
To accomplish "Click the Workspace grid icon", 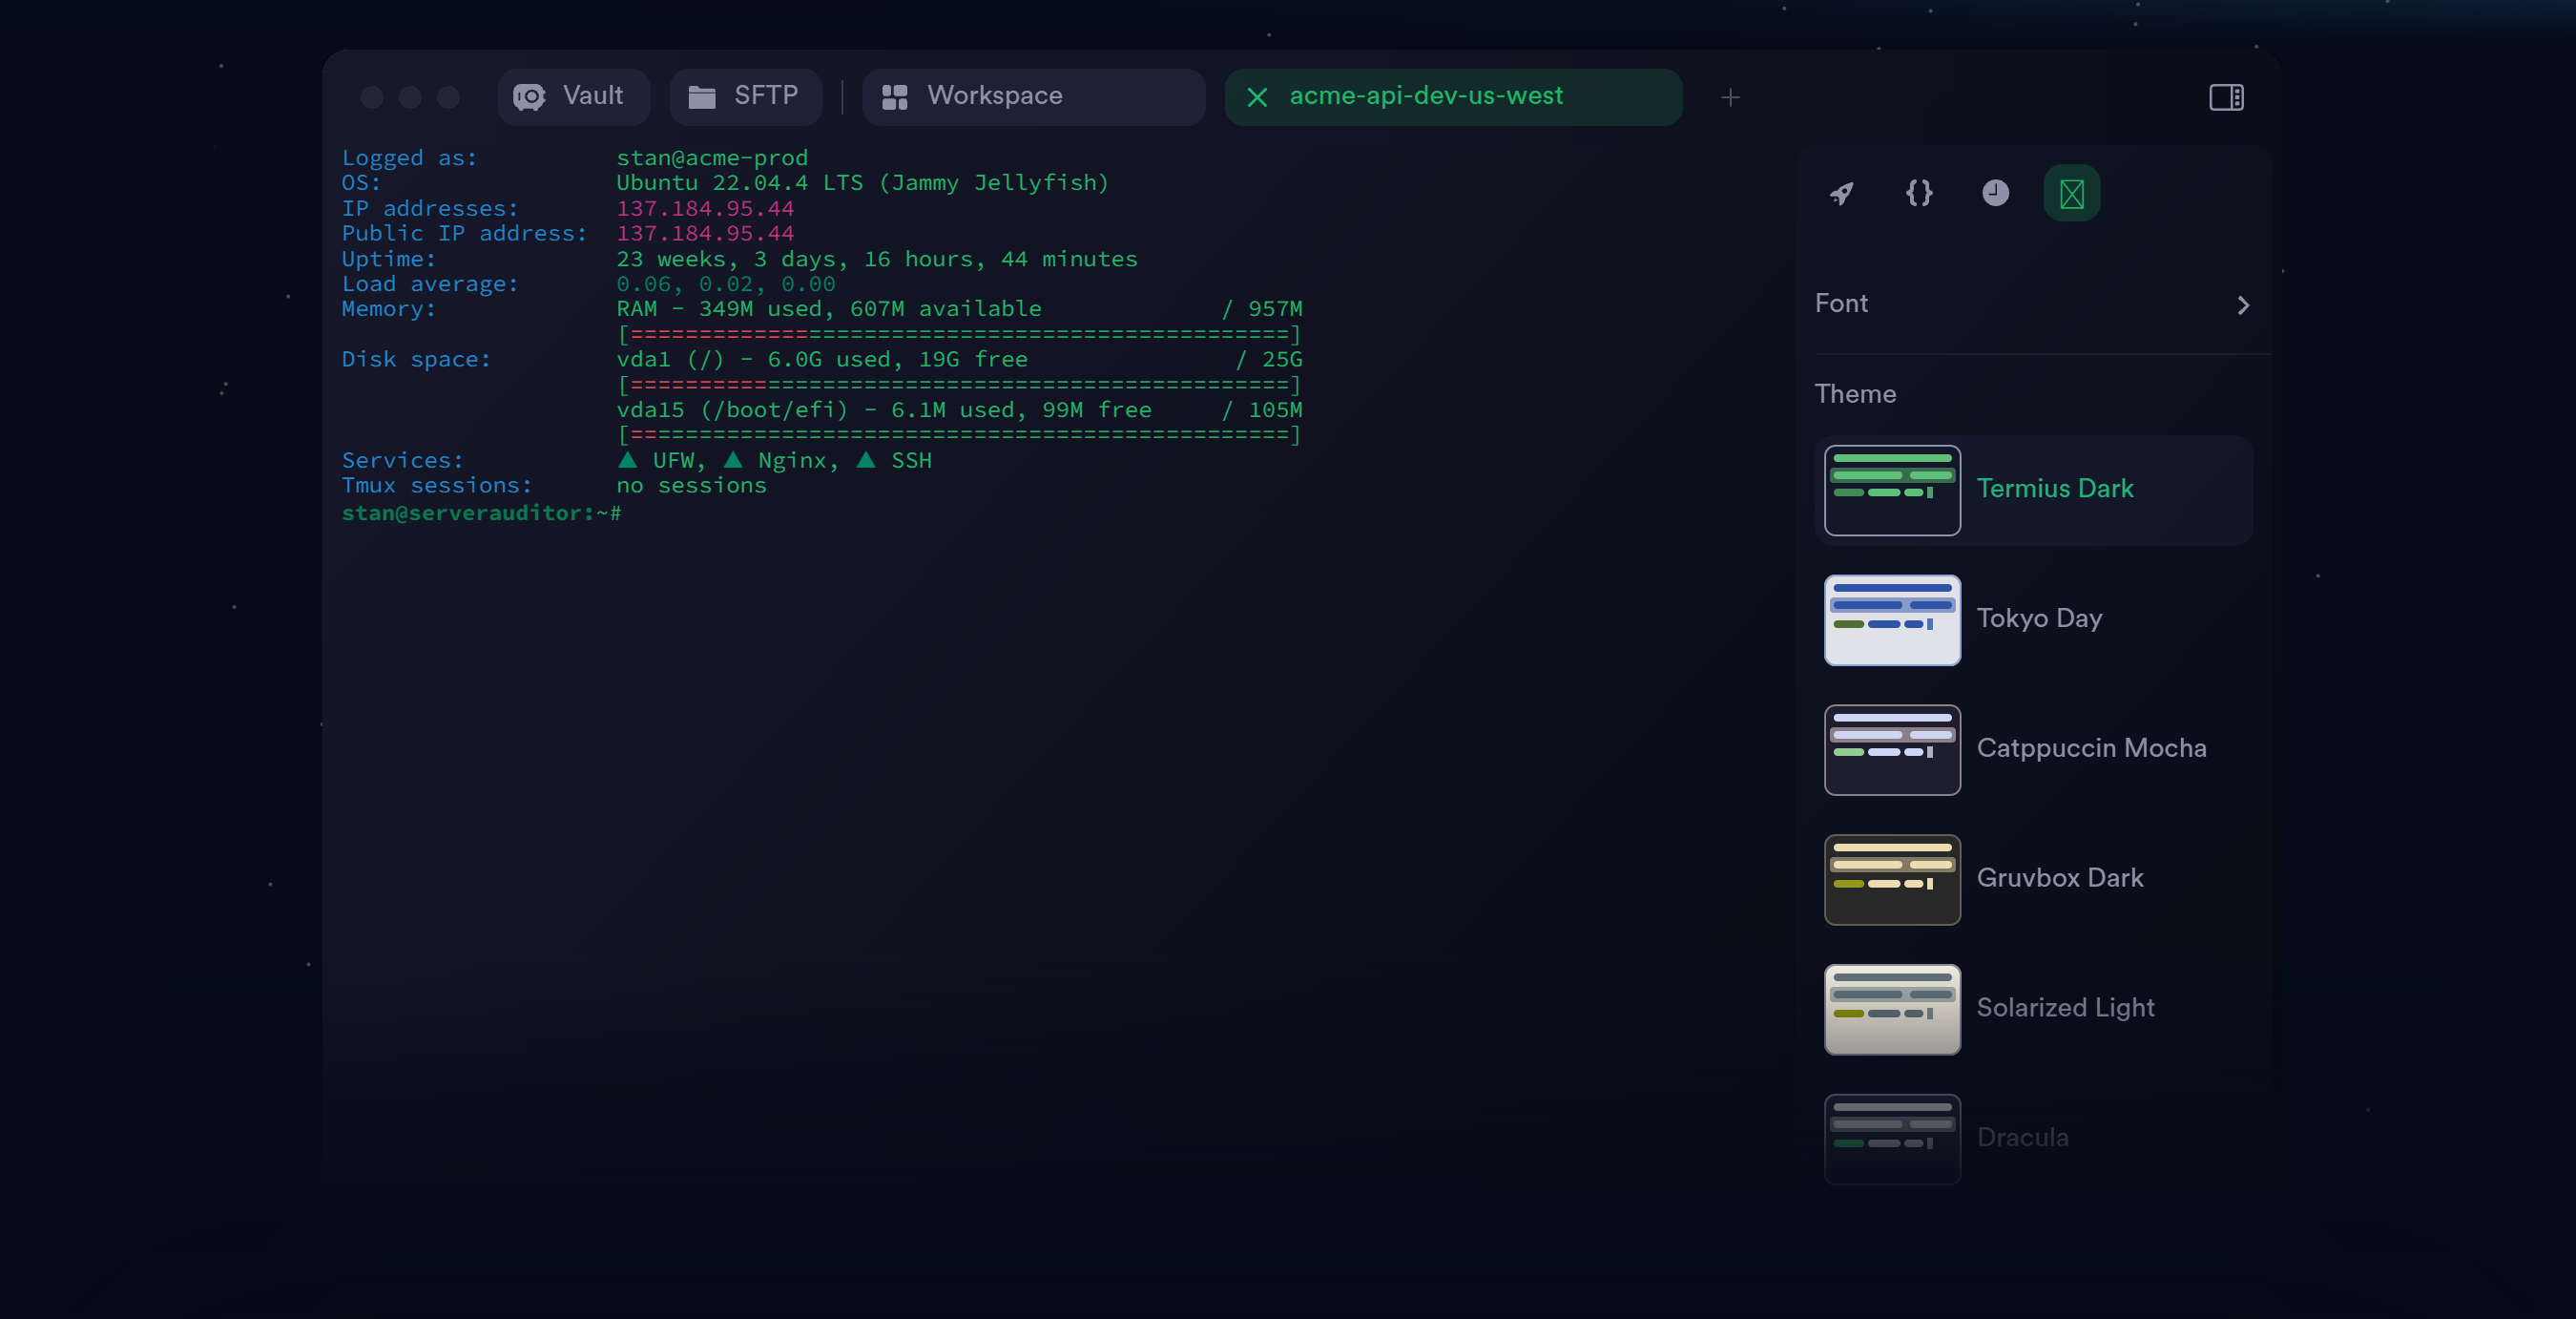I will pos(894,97).
